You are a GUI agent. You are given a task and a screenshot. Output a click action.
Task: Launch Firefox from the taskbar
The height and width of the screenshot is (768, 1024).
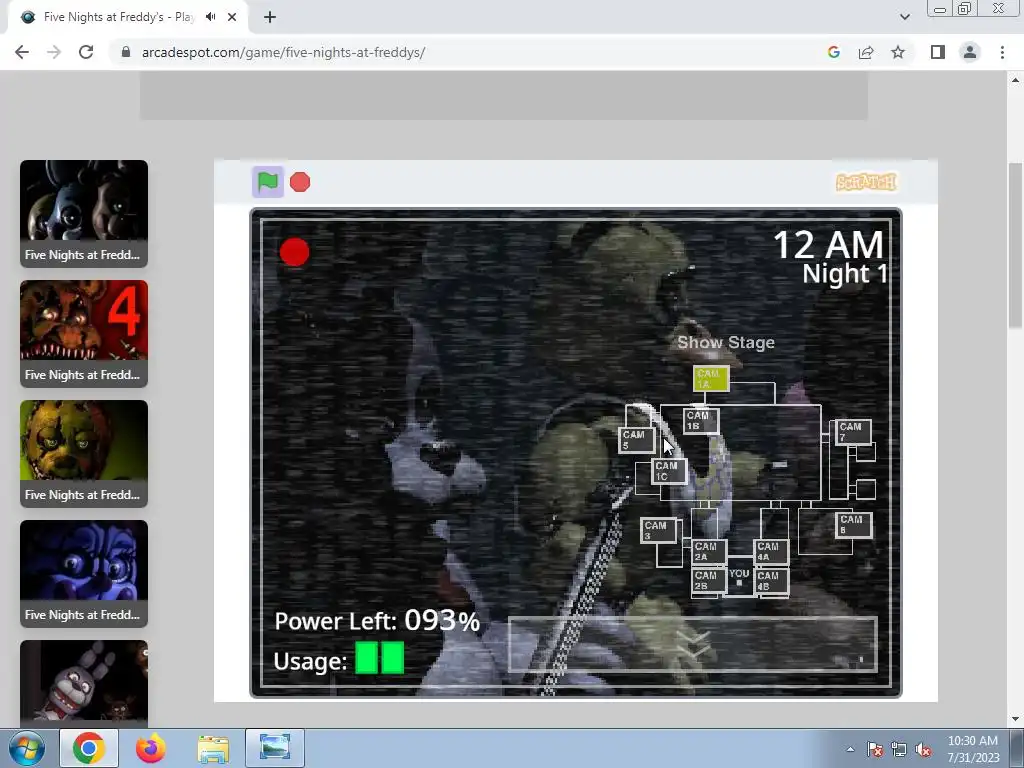click(x=151, y=748)
